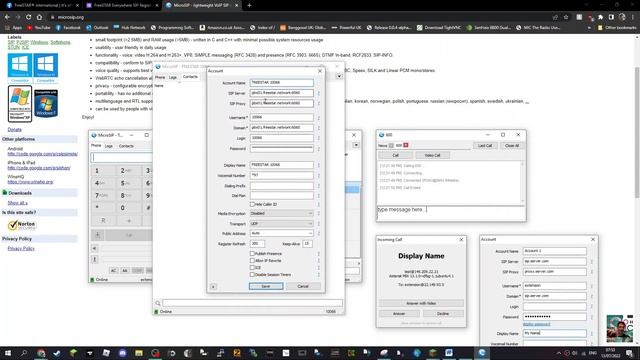The height and width of the screenshot is (360, 640).
Task: Open the Media Encryption dropdown
Action: click(x=281, y=213)
